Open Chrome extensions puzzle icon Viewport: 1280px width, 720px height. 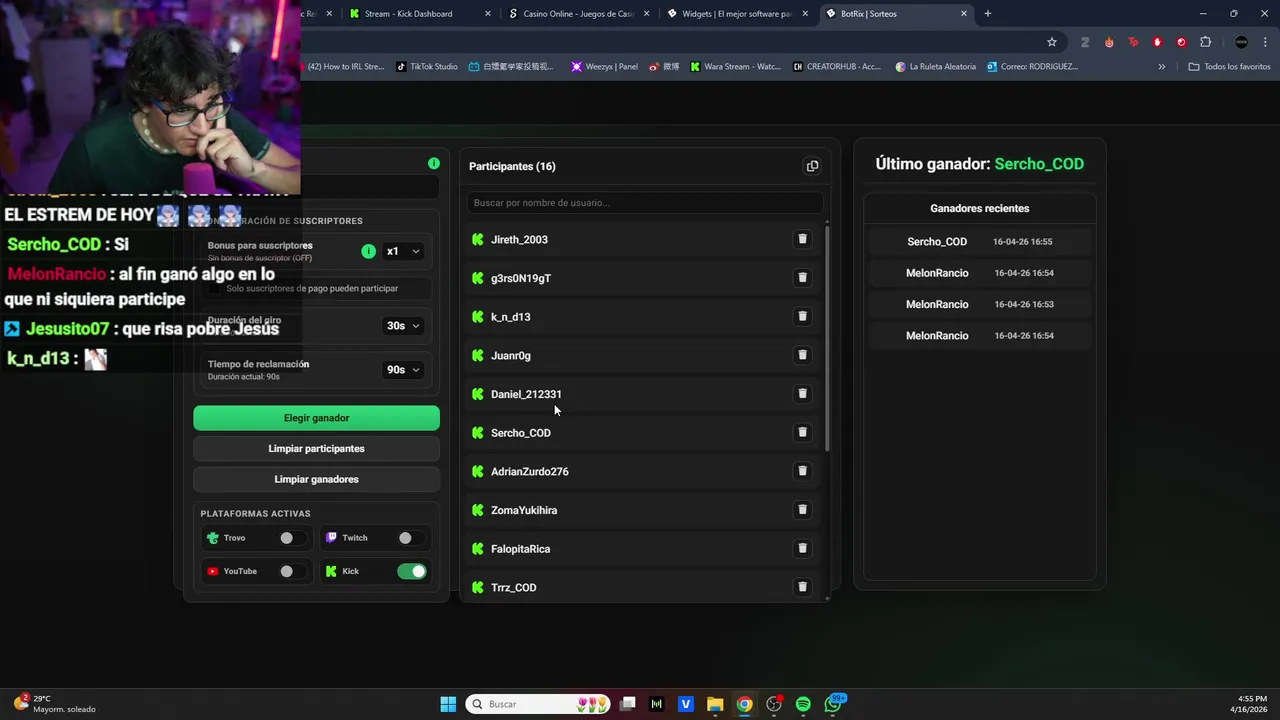(1205, 42)
